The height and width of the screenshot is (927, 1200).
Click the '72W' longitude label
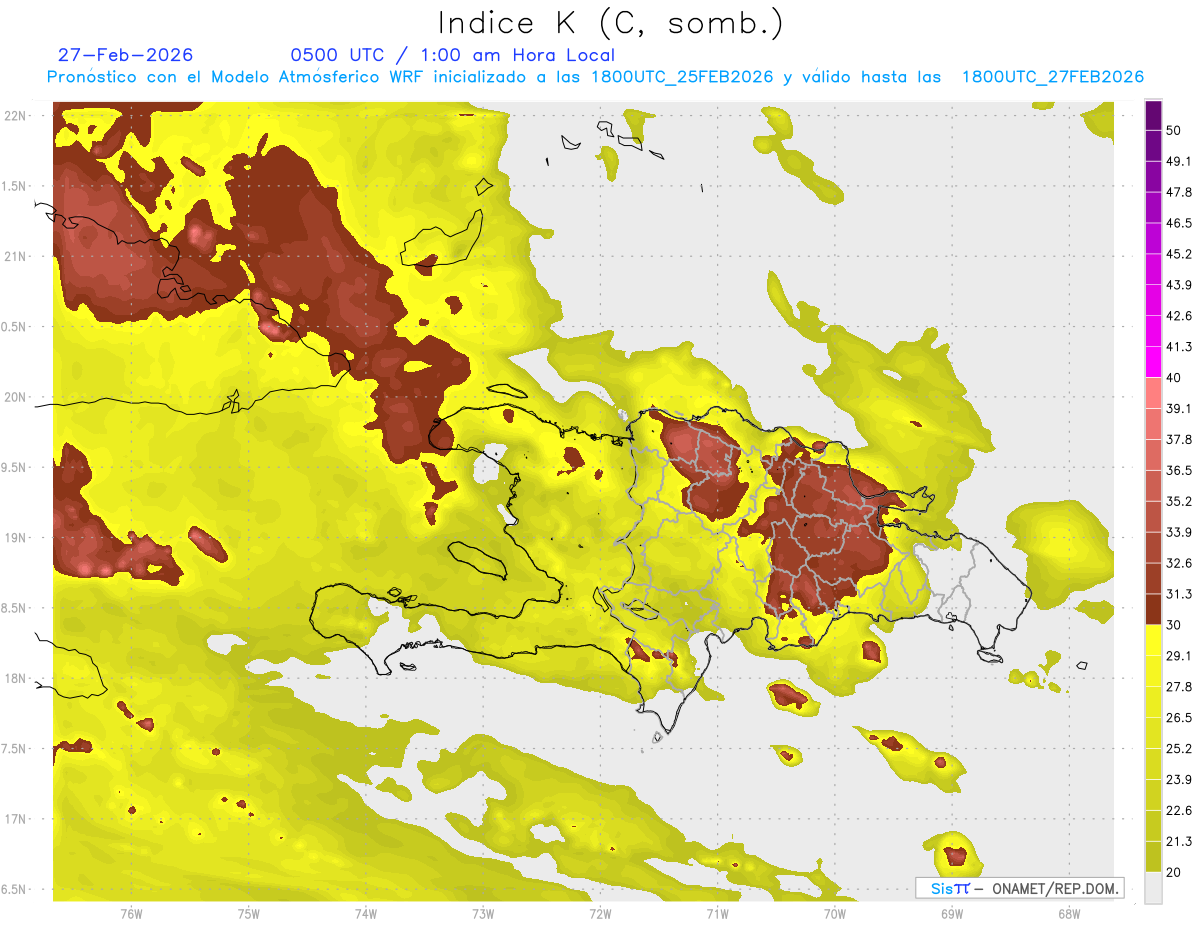click(600, 913)
